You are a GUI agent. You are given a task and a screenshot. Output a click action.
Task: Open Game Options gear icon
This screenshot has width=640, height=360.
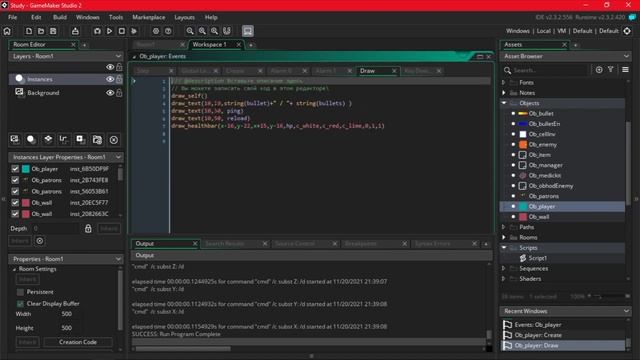(156, 31)
